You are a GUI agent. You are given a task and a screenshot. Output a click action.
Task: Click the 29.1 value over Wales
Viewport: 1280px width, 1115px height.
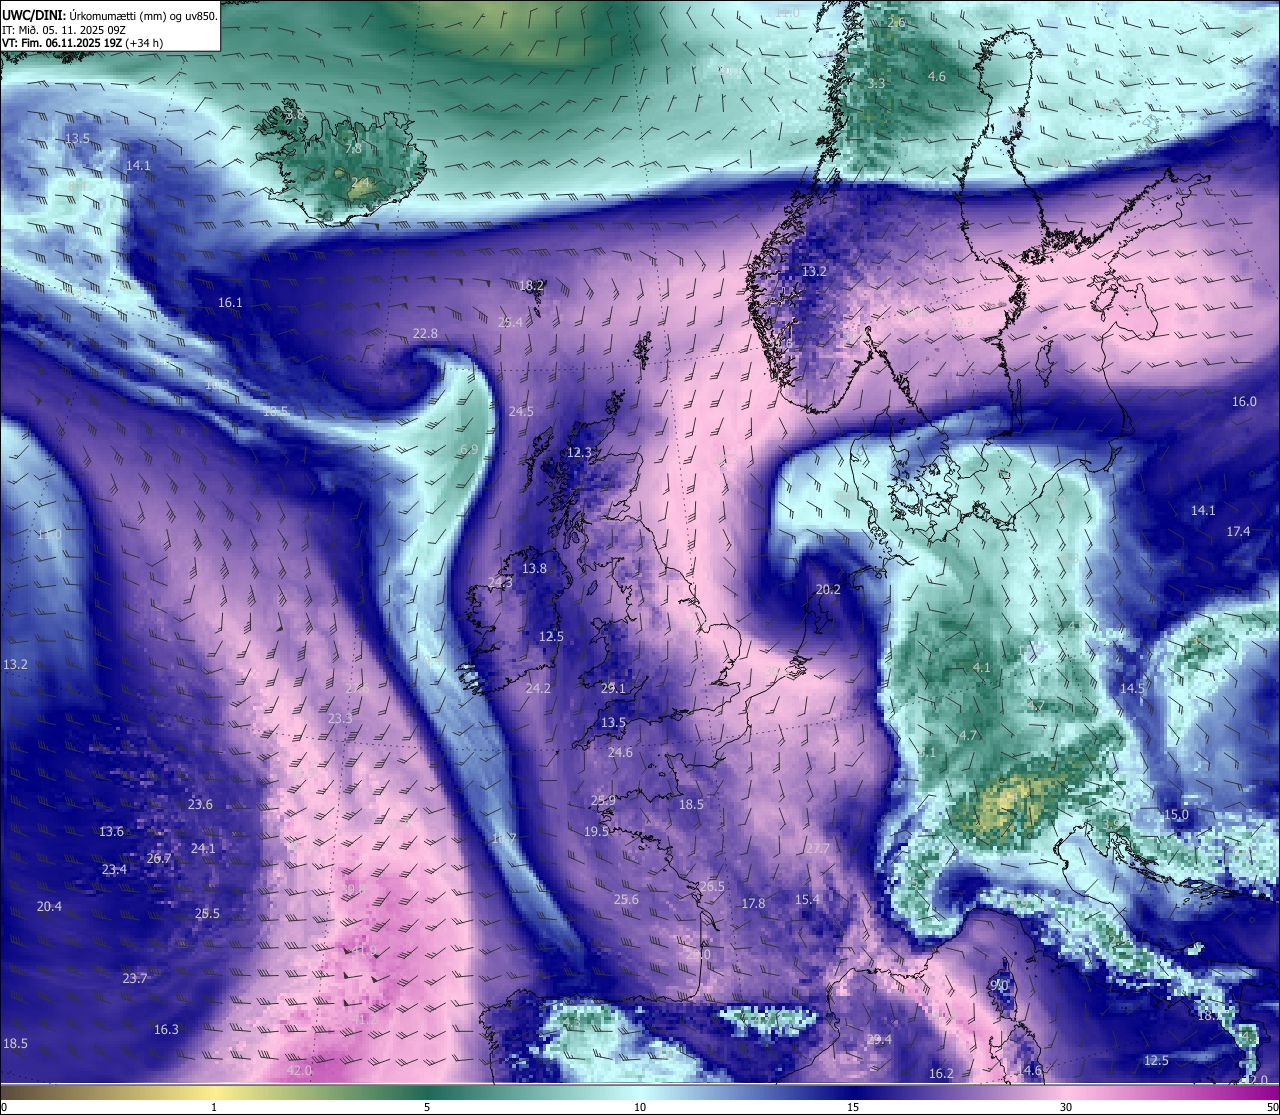pyautogui.click(x=613, y=688)
